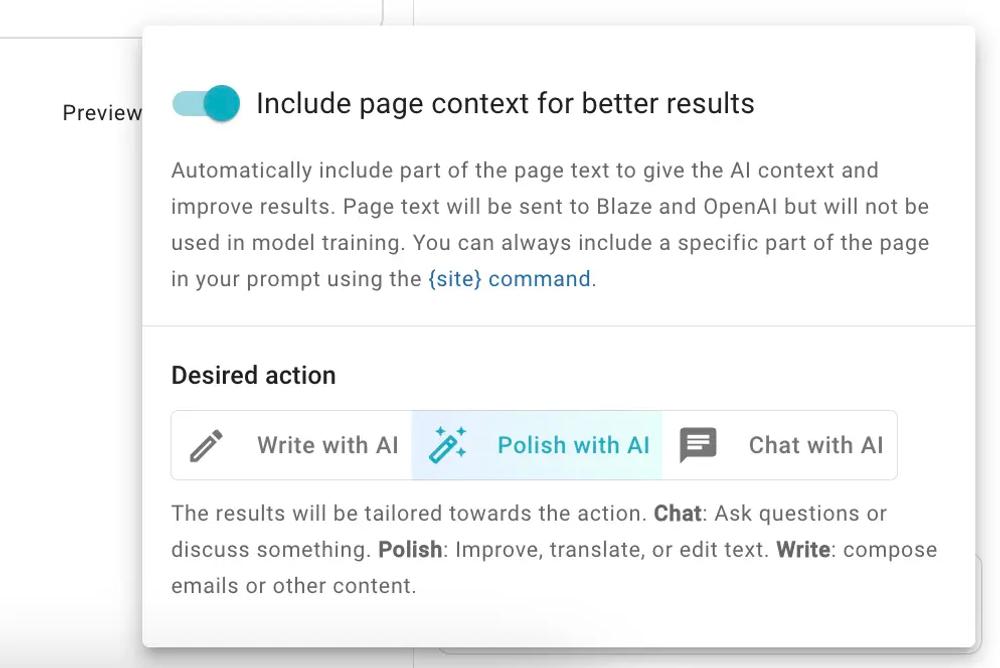Toggle the Include page context switch
The image size is (1000, 668).
(x=207, y=103)
